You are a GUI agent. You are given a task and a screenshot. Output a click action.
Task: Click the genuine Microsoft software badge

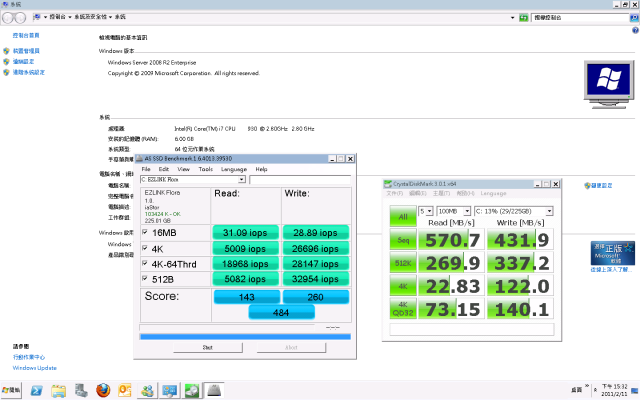click(612, 253)
